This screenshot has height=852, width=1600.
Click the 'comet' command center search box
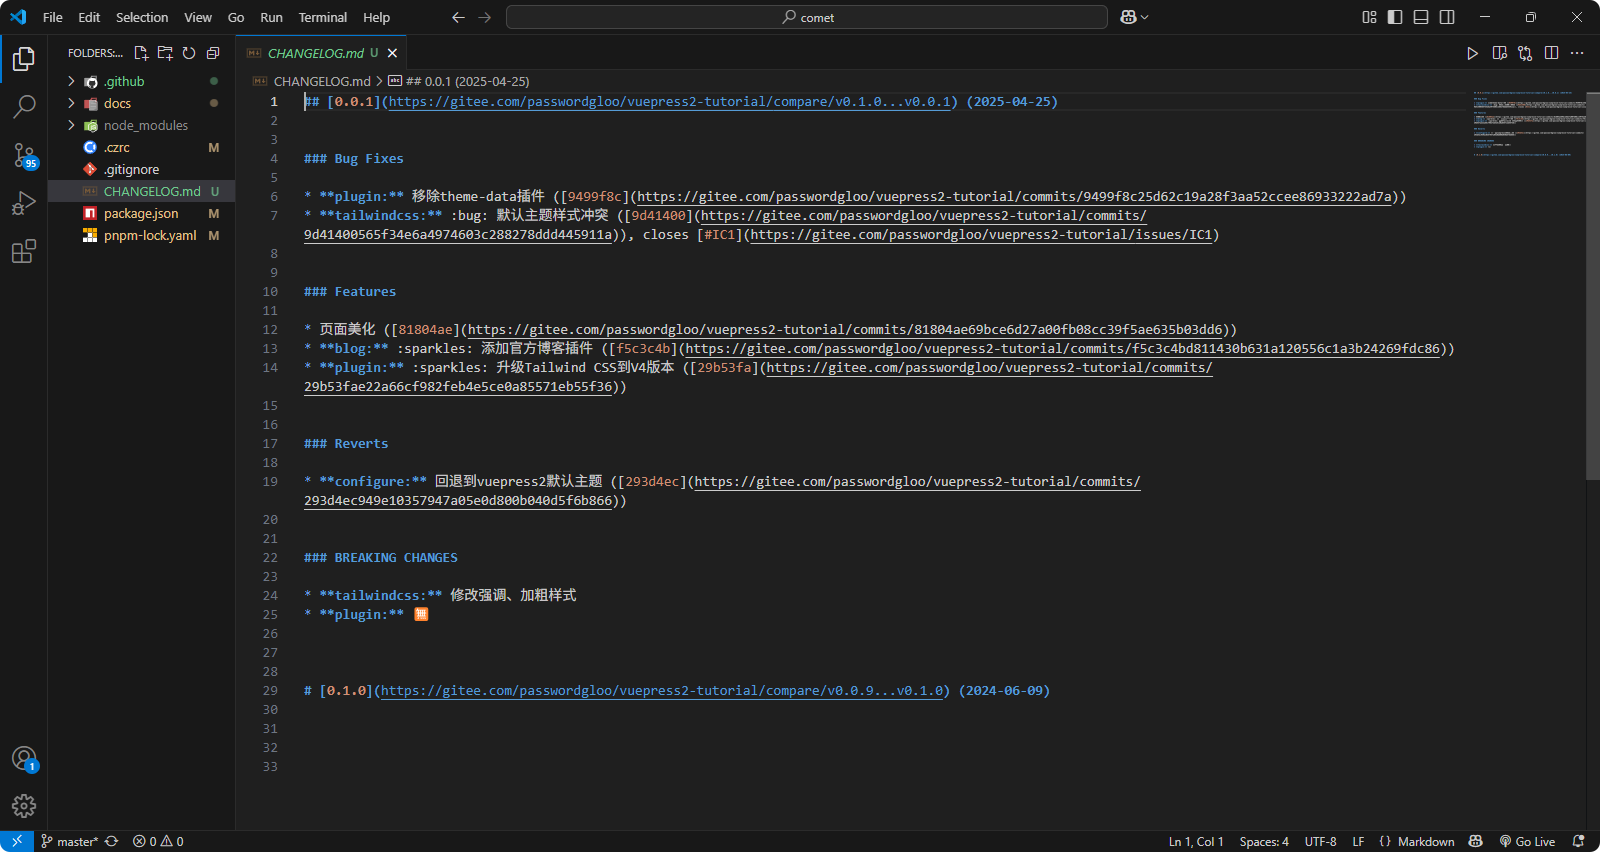[x=807, y=17]
